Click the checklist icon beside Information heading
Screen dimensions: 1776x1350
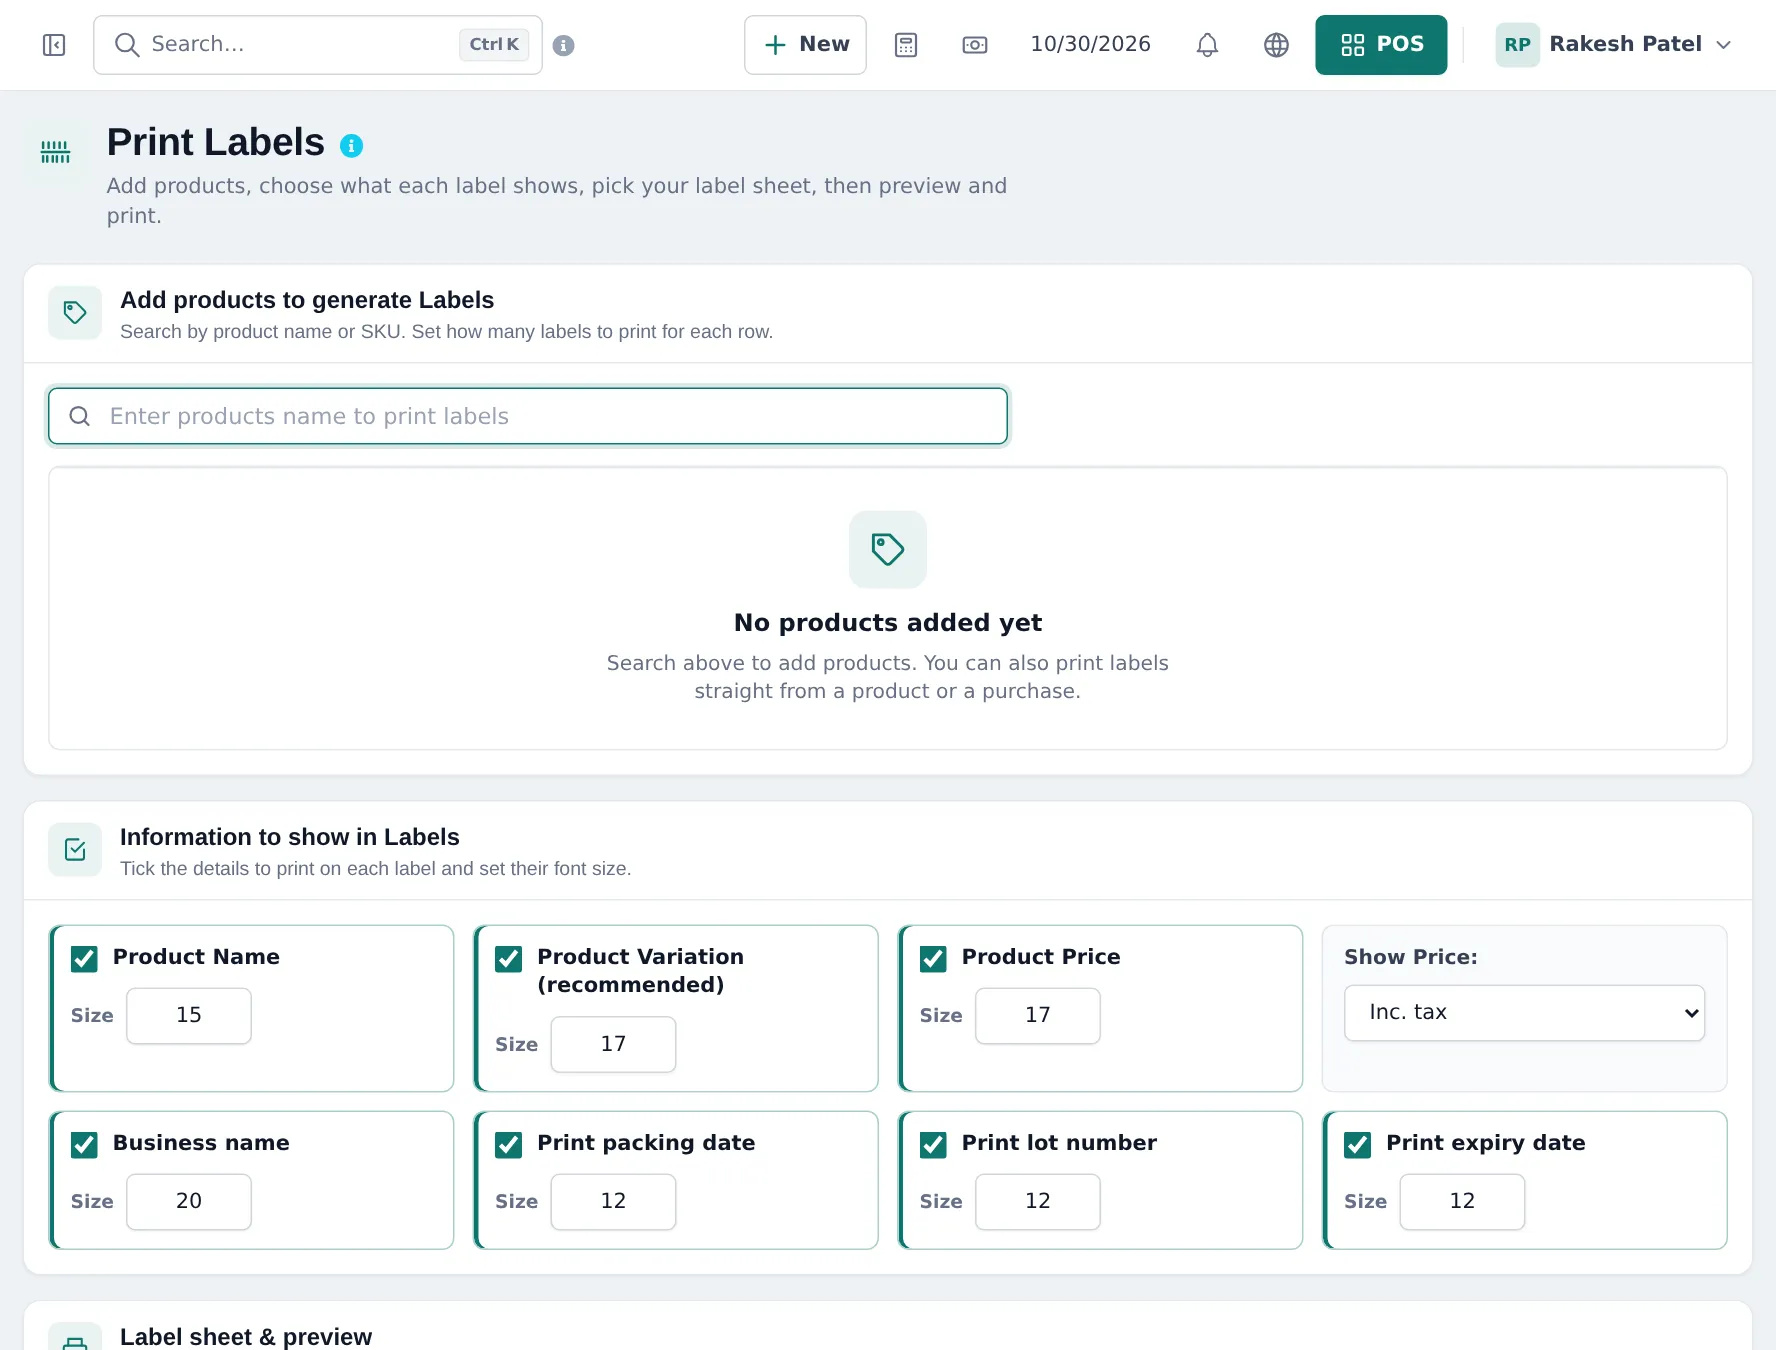pos(75,850)
